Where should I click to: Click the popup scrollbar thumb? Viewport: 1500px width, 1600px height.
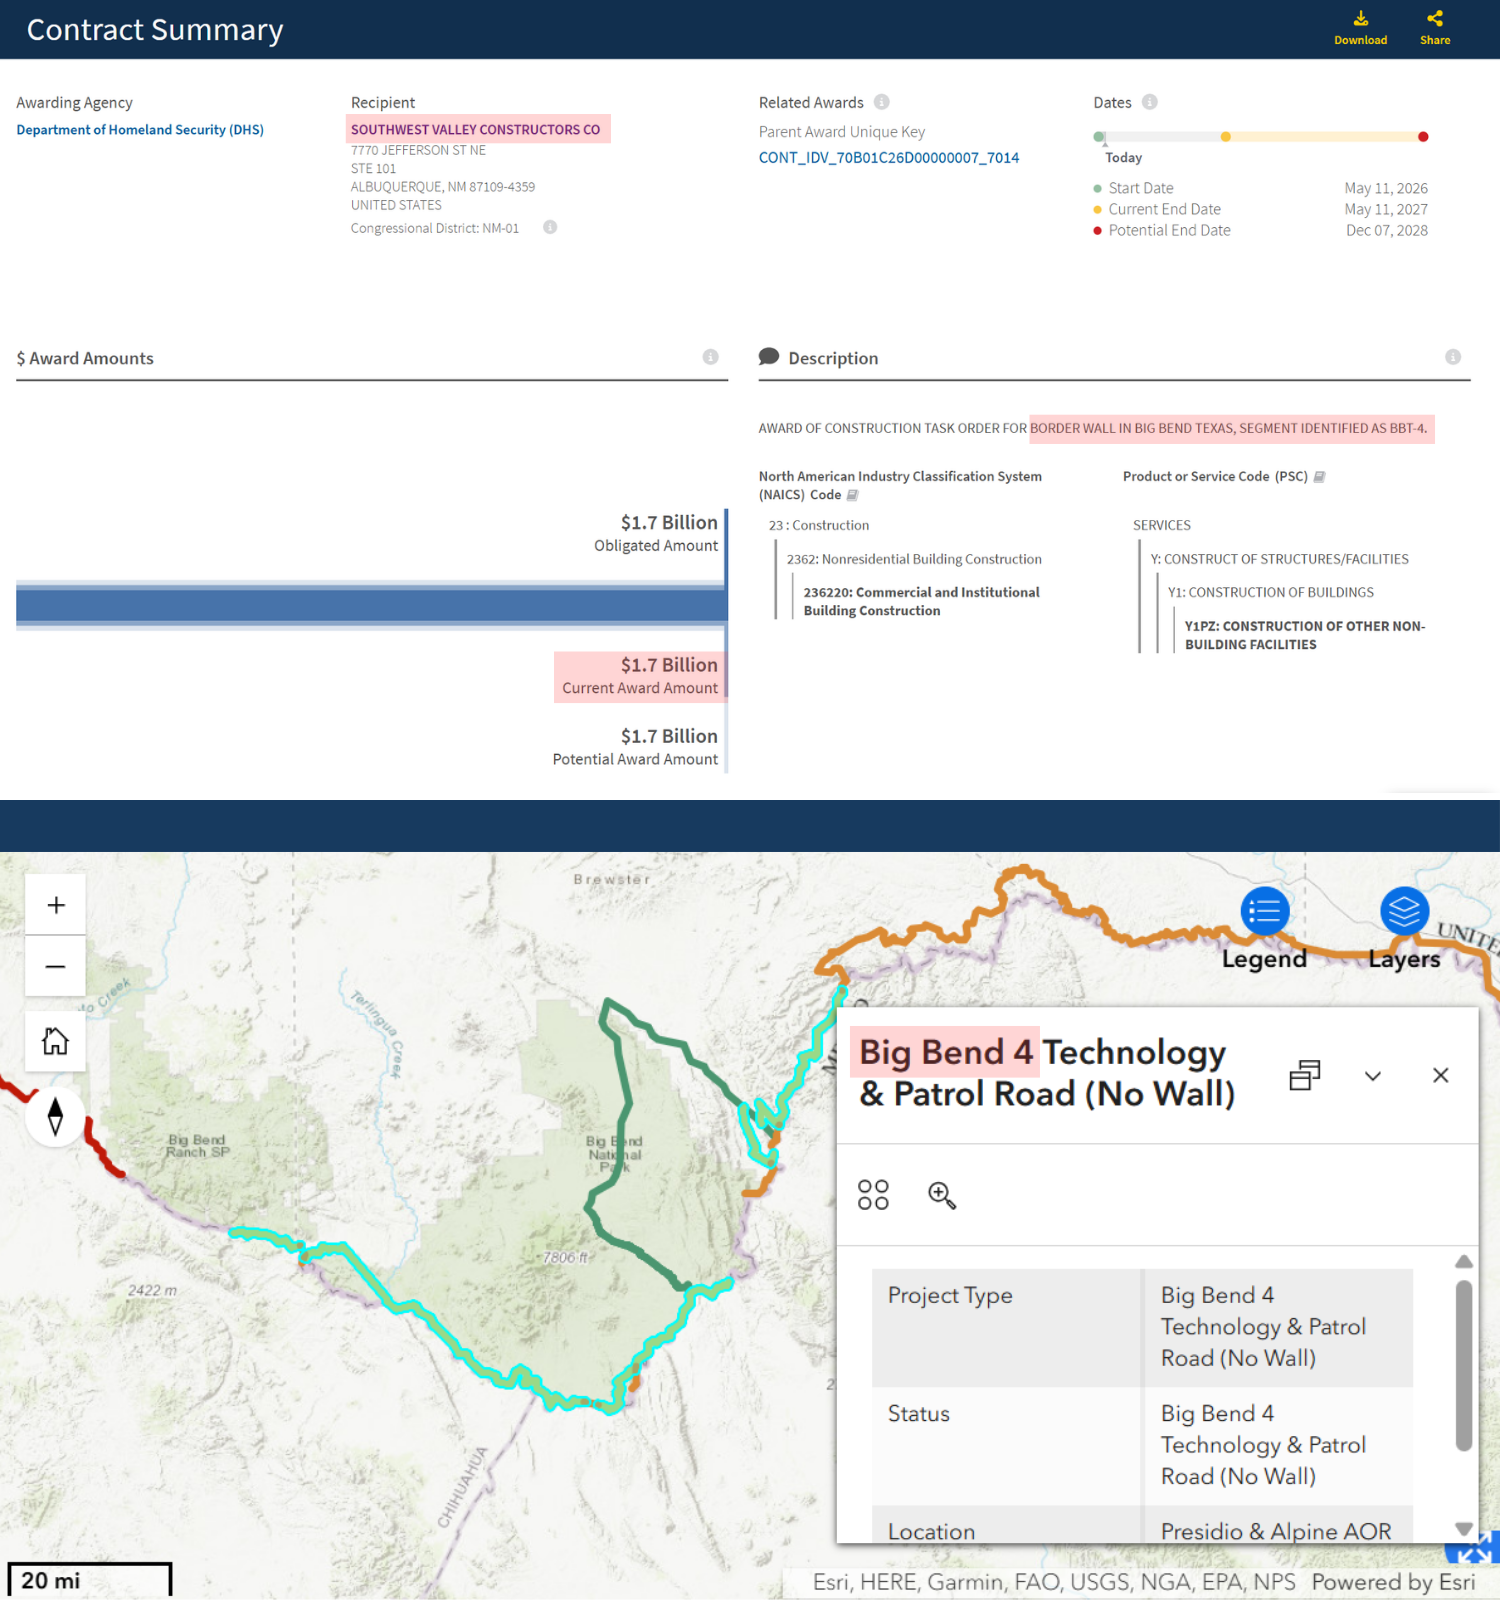pyautogui.click(x=1464, y=1365)
